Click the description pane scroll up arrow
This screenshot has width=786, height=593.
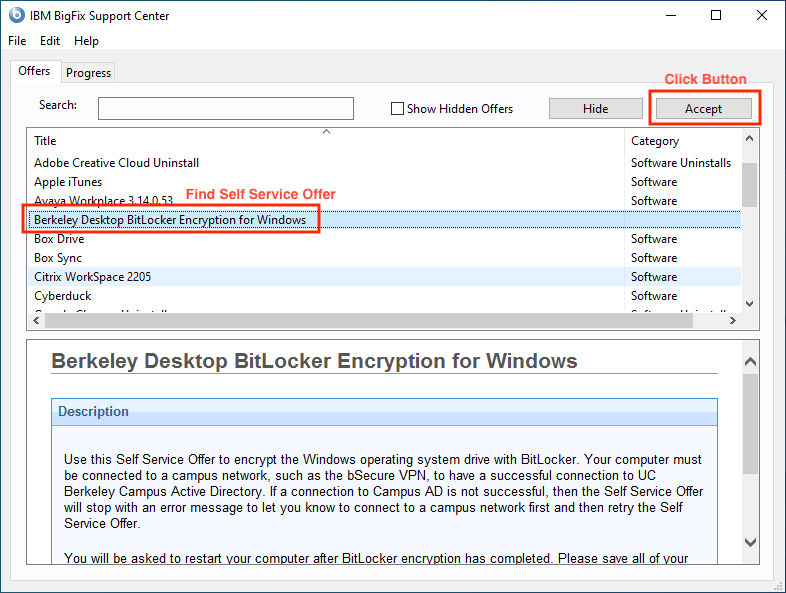click(750, 361)
